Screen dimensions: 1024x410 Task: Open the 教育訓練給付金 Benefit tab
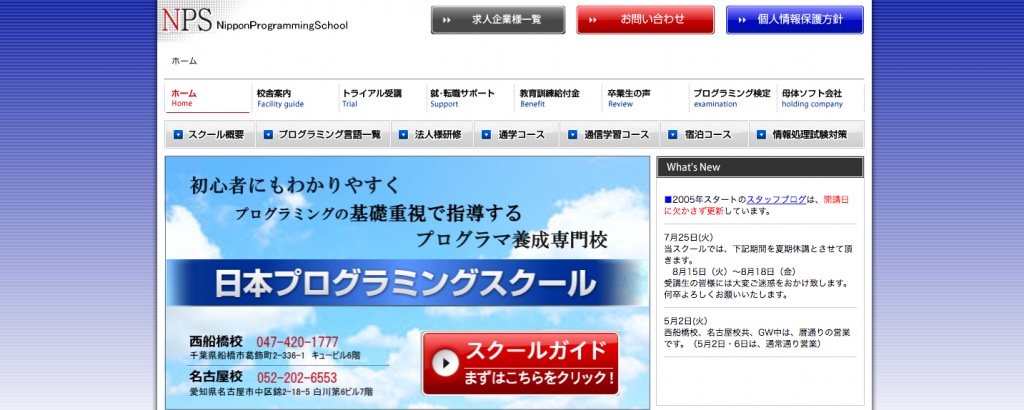pos(558,98)
